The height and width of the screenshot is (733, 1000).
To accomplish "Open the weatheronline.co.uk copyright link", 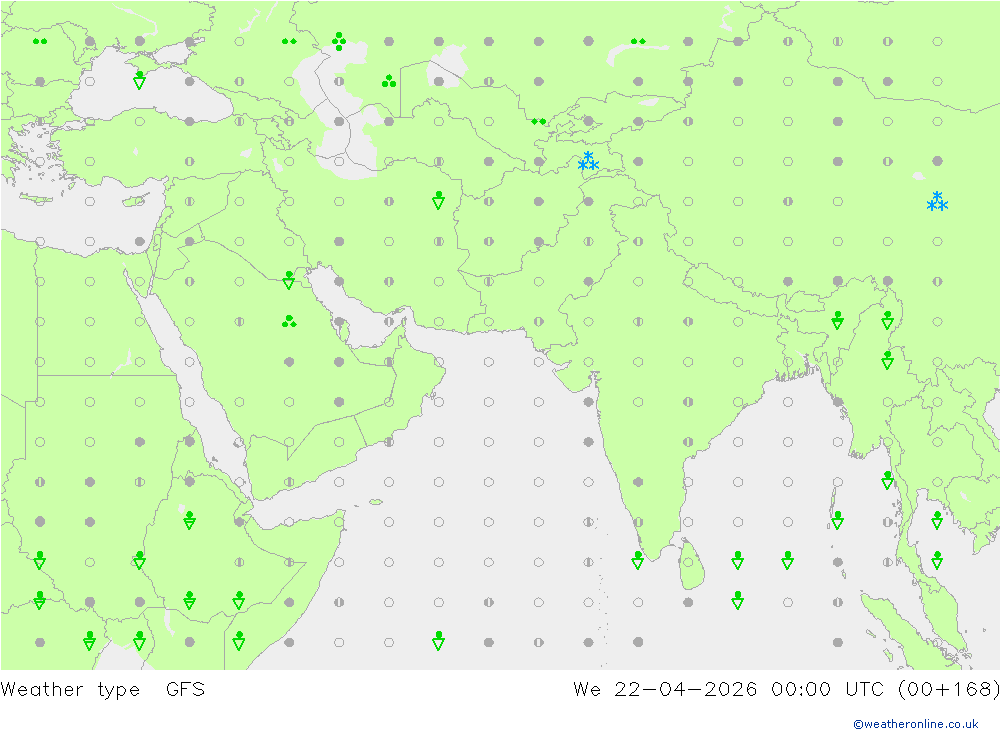I will pos(916,723).
